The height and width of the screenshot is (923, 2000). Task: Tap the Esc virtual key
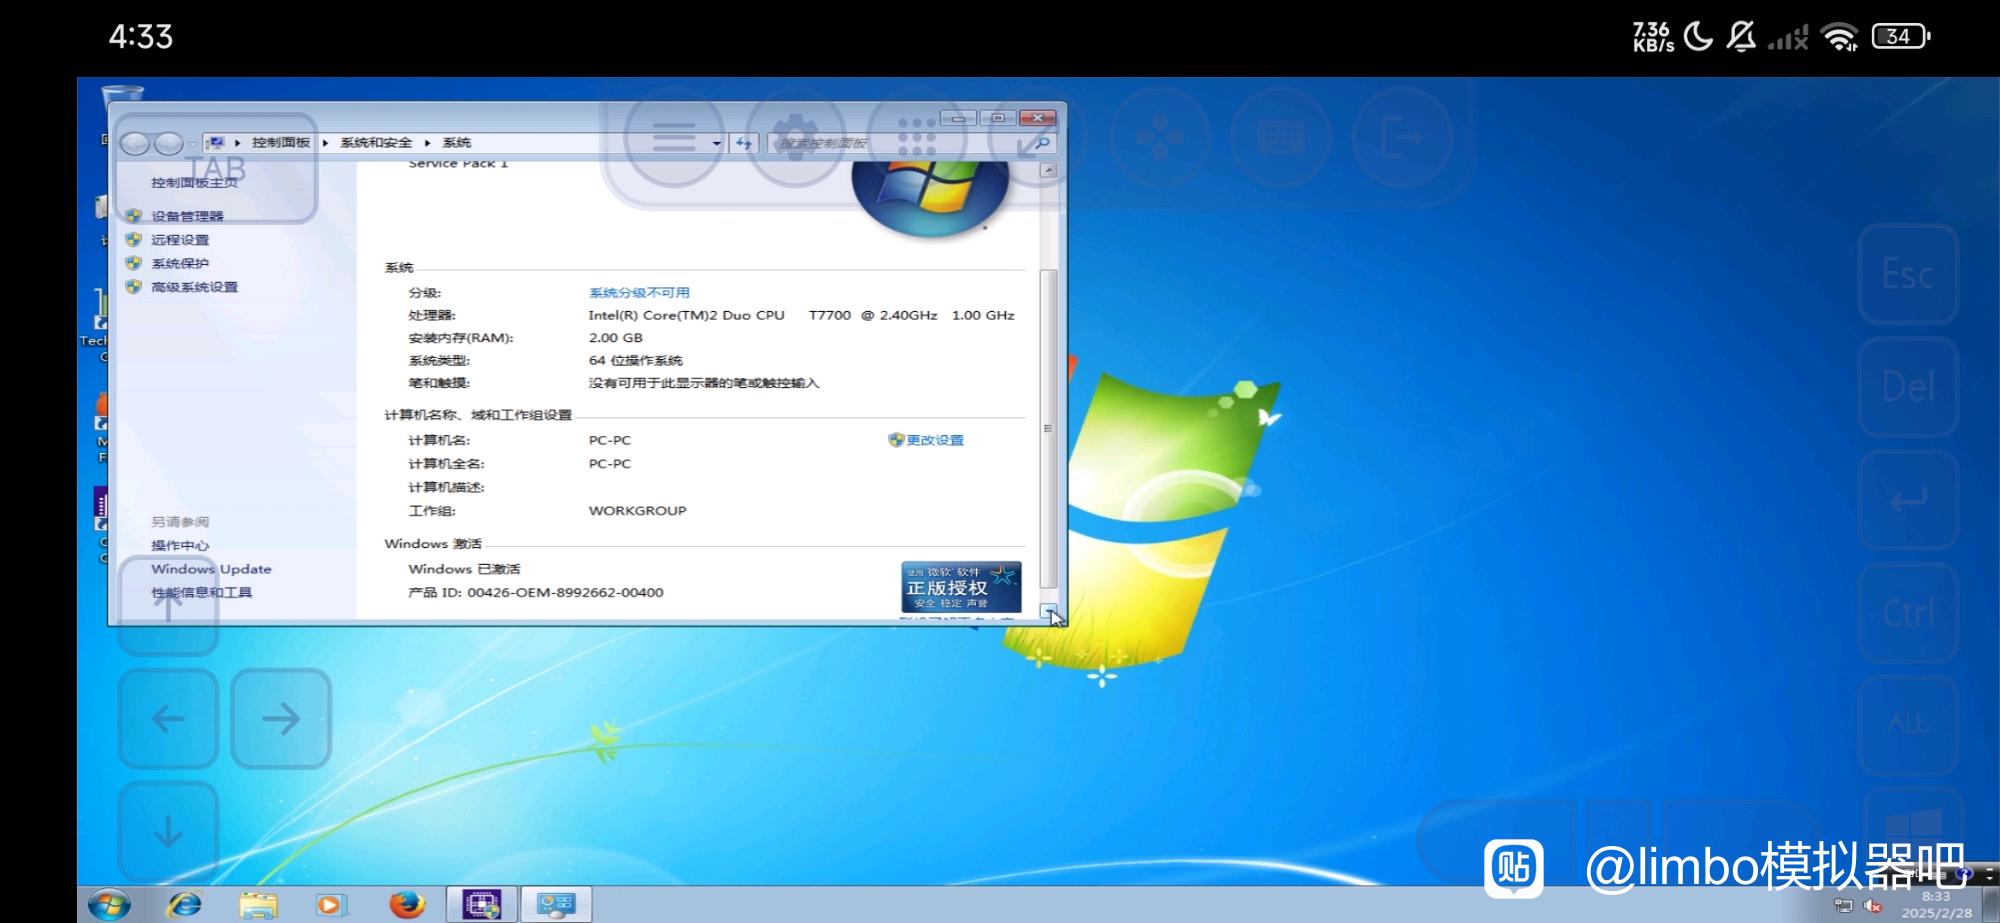(x=1908, y=274)
